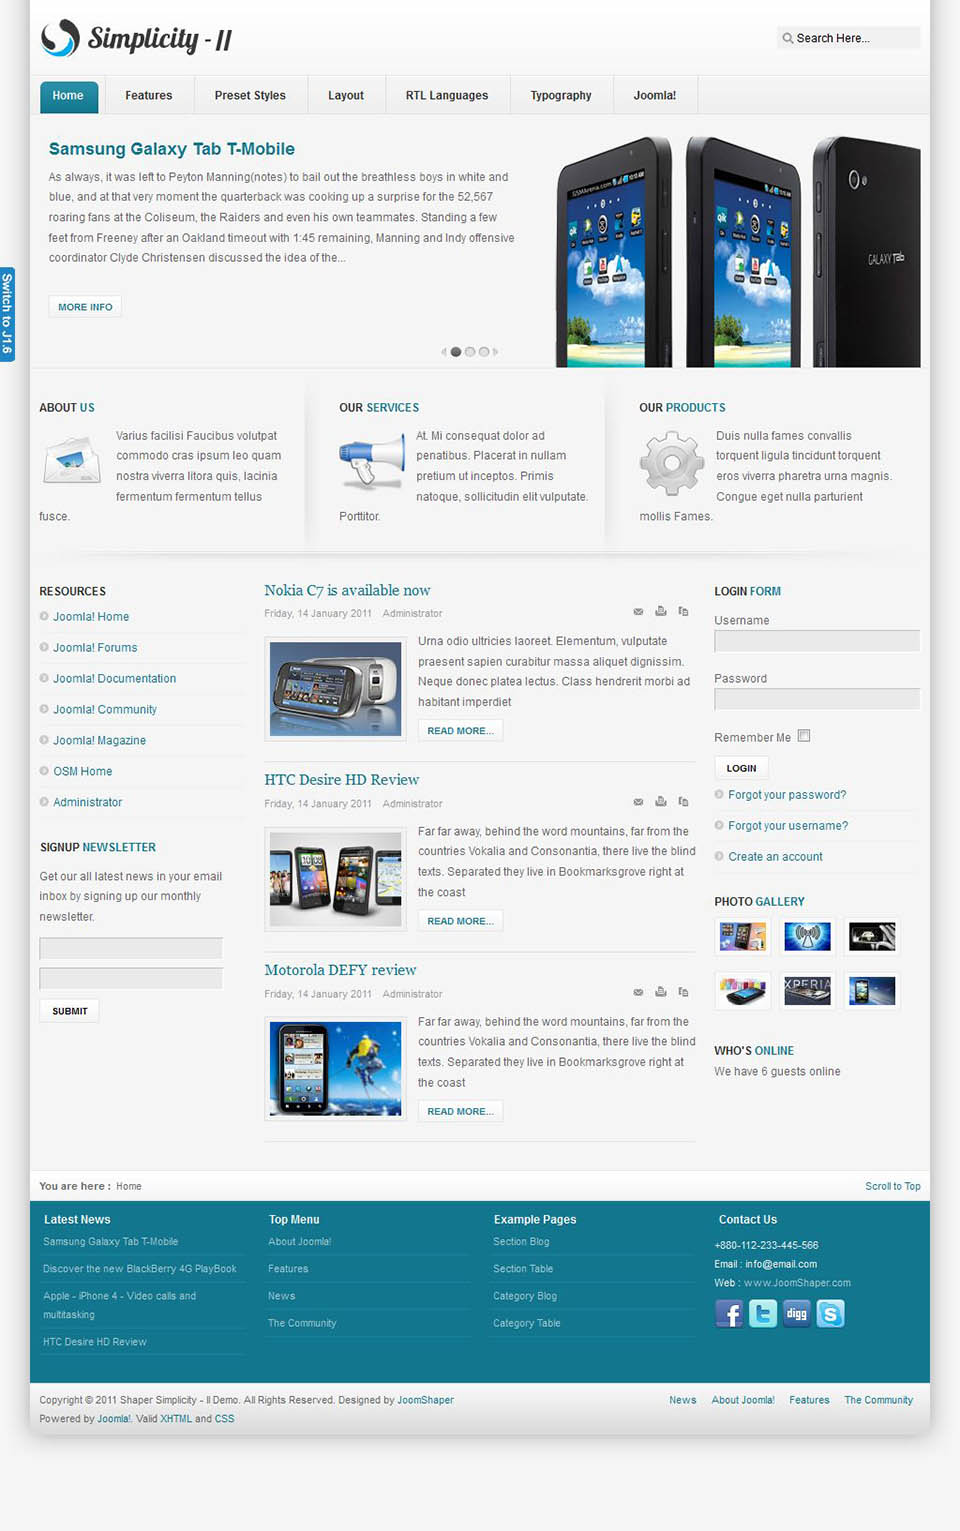Click the search magnifier icon

tap(788, 38)
